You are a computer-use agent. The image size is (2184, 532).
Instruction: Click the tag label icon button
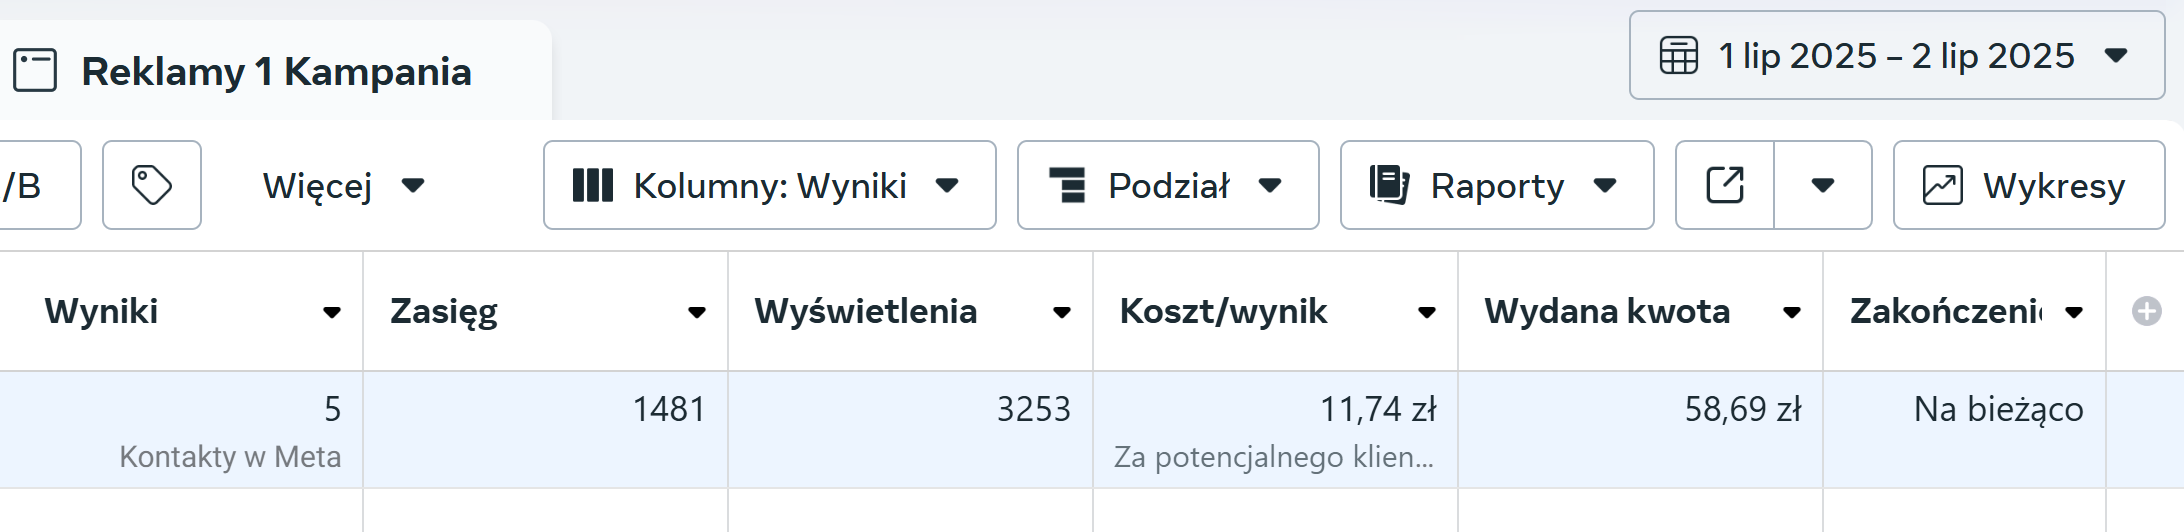pyautogui.click(x=152, y=185)
